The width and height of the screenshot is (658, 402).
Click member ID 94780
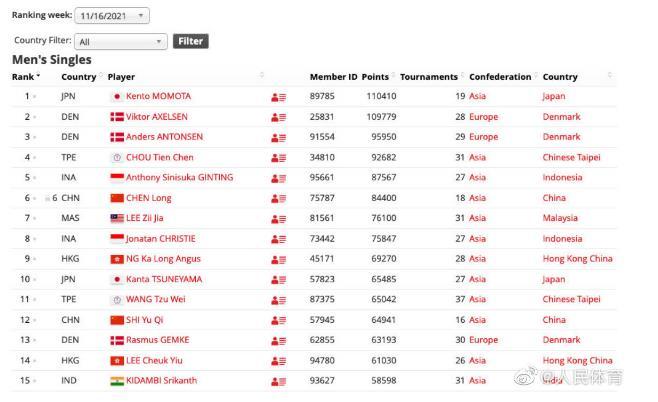click(x=322, y=360)
